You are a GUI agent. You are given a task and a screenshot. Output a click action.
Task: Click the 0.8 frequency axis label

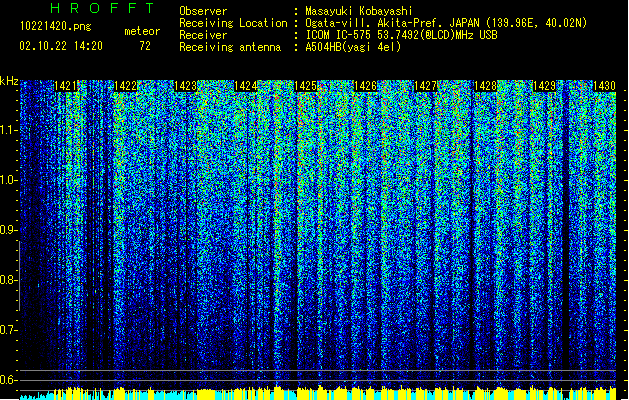pyautogui.click(x=9, y=280)
